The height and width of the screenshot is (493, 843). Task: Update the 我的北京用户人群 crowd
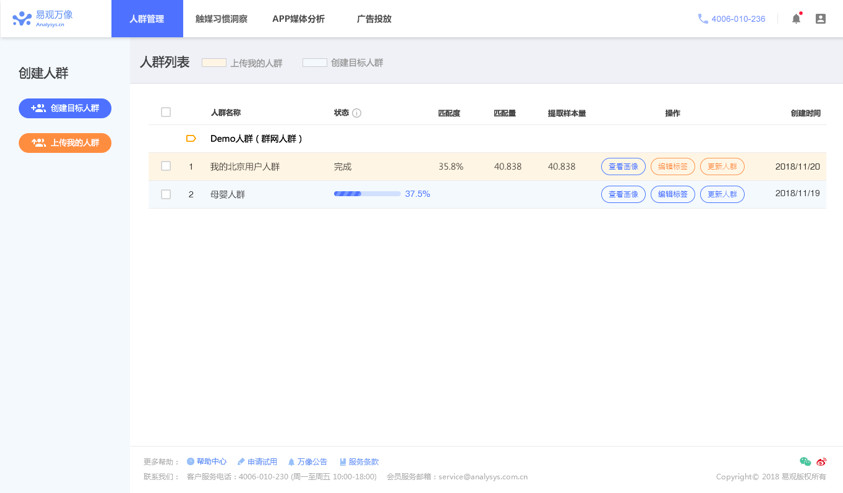[722, 167]
